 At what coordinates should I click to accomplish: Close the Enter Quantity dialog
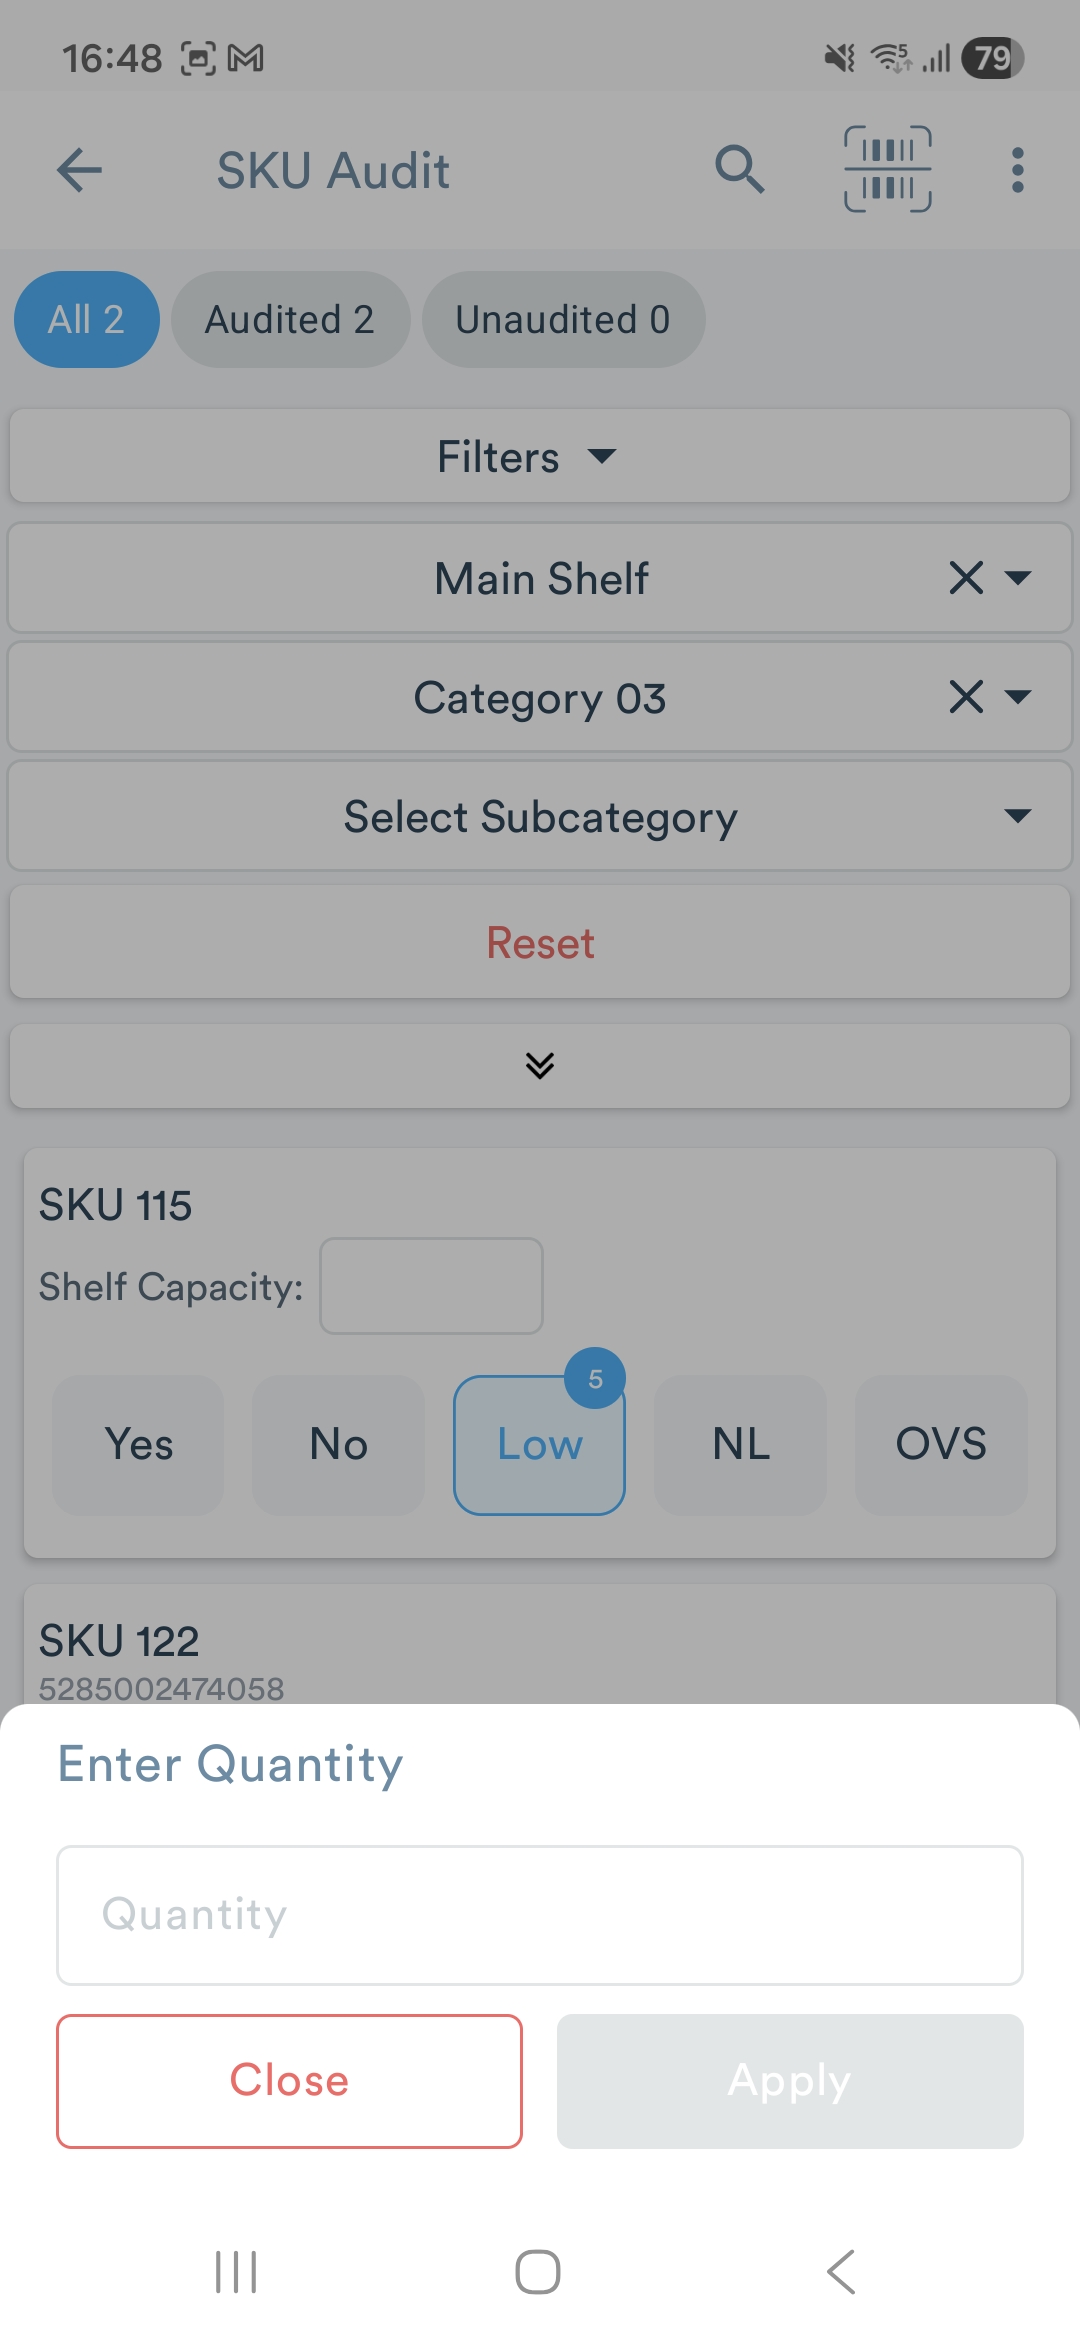(x=290, y=2081)
